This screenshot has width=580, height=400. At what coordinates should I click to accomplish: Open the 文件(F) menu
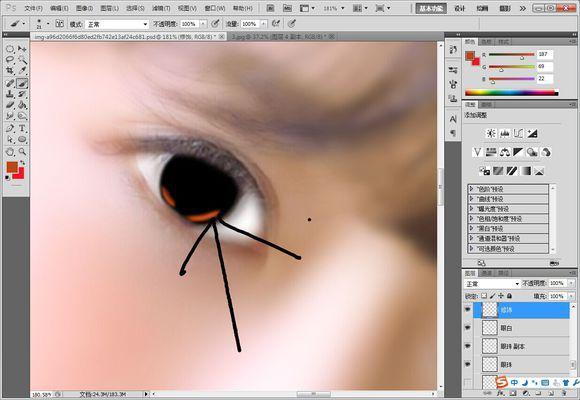33,8
